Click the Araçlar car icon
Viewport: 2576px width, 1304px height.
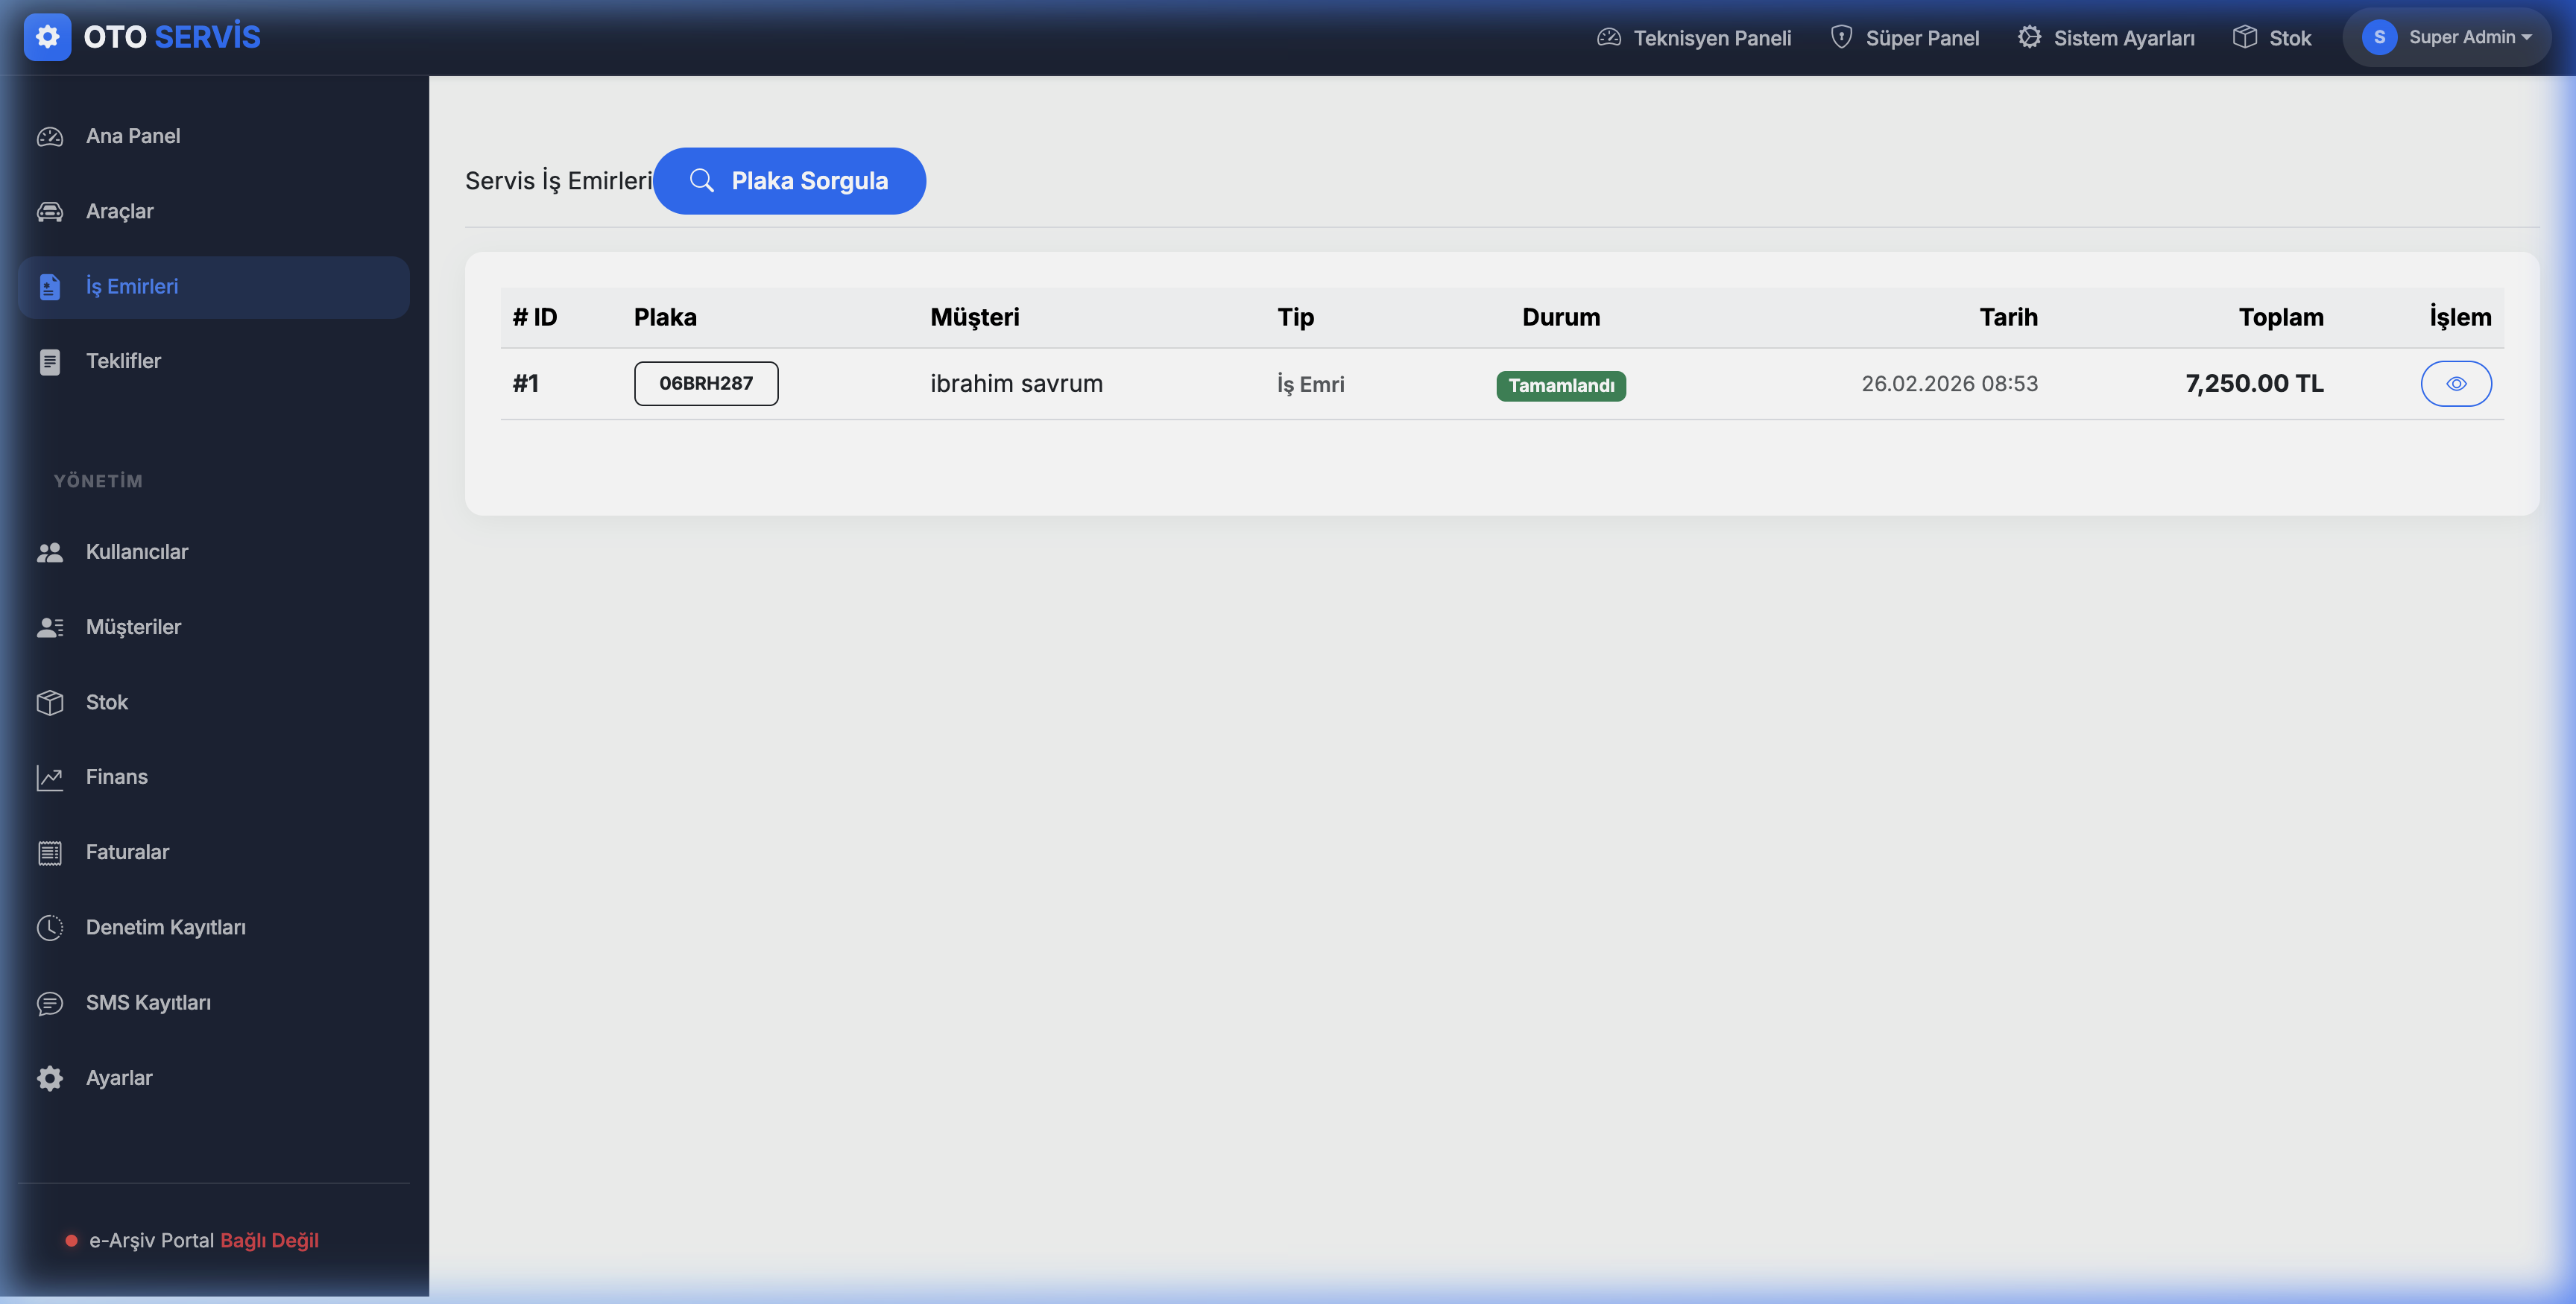(50, 212)
